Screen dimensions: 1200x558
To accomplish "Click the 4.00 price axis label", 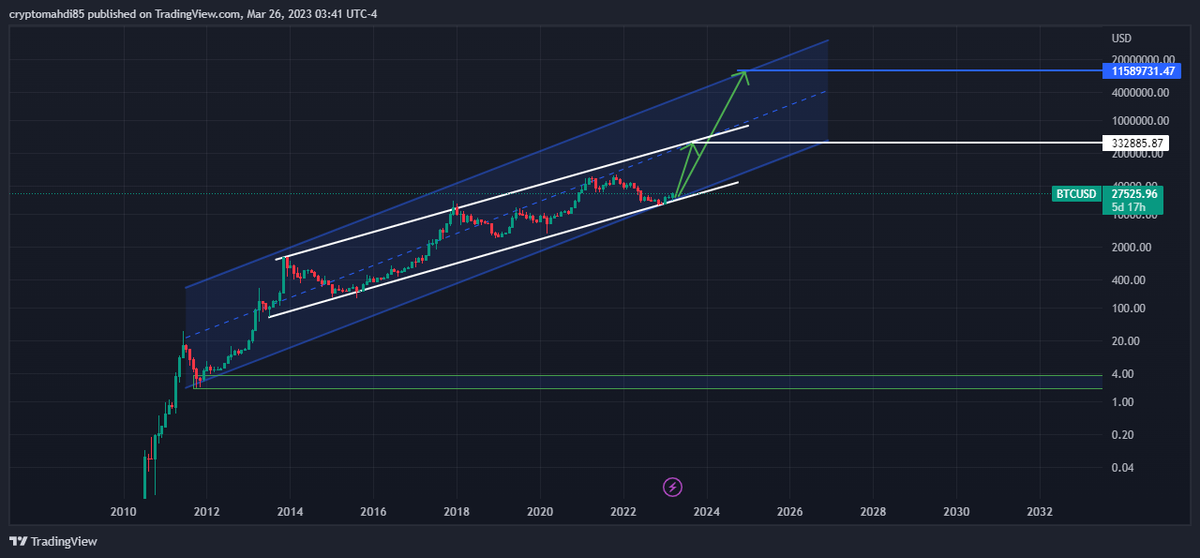I will tap(1122, 374).
